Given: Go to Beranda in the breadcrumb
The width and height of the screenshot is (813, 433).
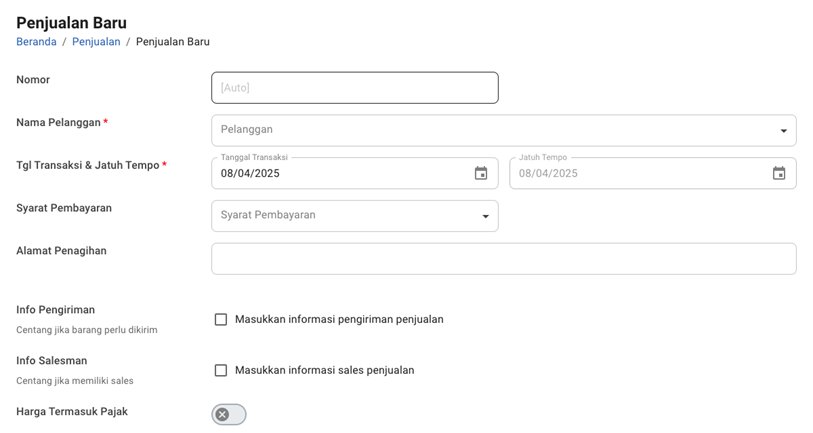Looking at the screenshot, I should click(36, 42).
